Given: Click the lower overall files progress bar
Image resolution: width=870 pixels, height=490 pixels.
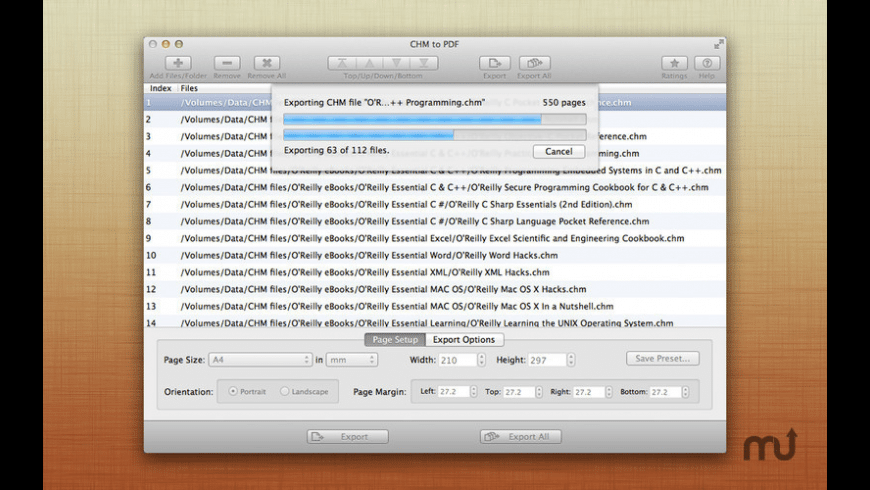Looking at the screenshot, I should coord(434,134).
